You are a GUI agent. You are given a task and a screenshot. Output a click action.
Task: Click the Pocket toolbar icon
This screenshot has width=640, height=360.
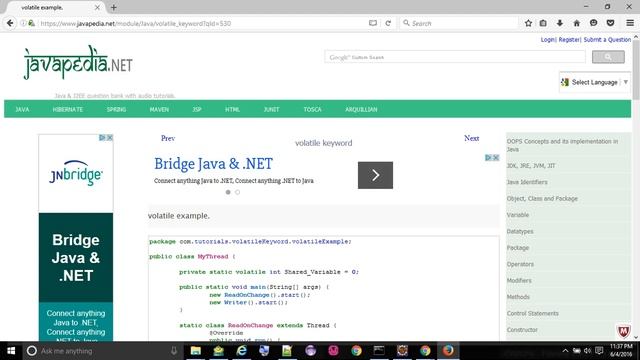coord(610,23)
